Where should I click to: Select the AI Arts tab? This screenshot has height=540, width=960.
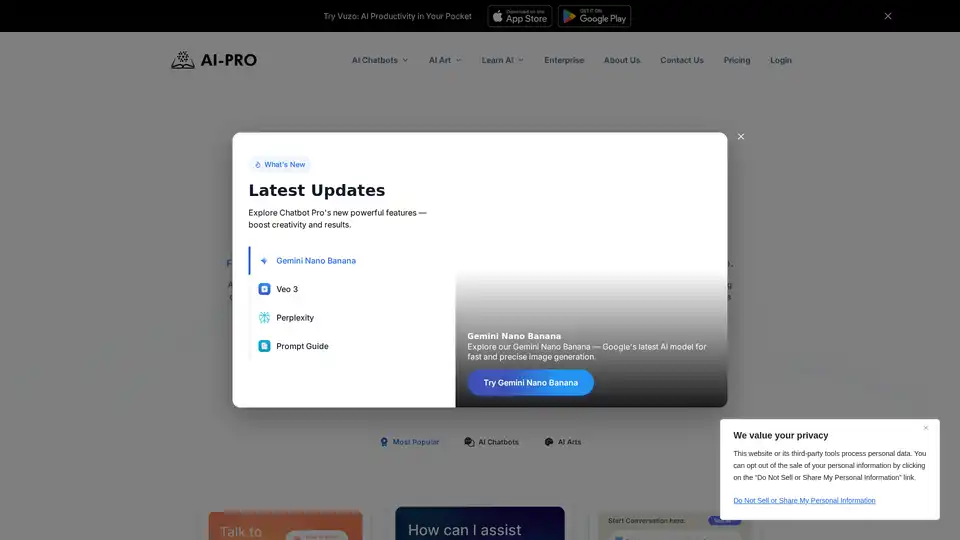pyautogui.click(x=562, y=442)
